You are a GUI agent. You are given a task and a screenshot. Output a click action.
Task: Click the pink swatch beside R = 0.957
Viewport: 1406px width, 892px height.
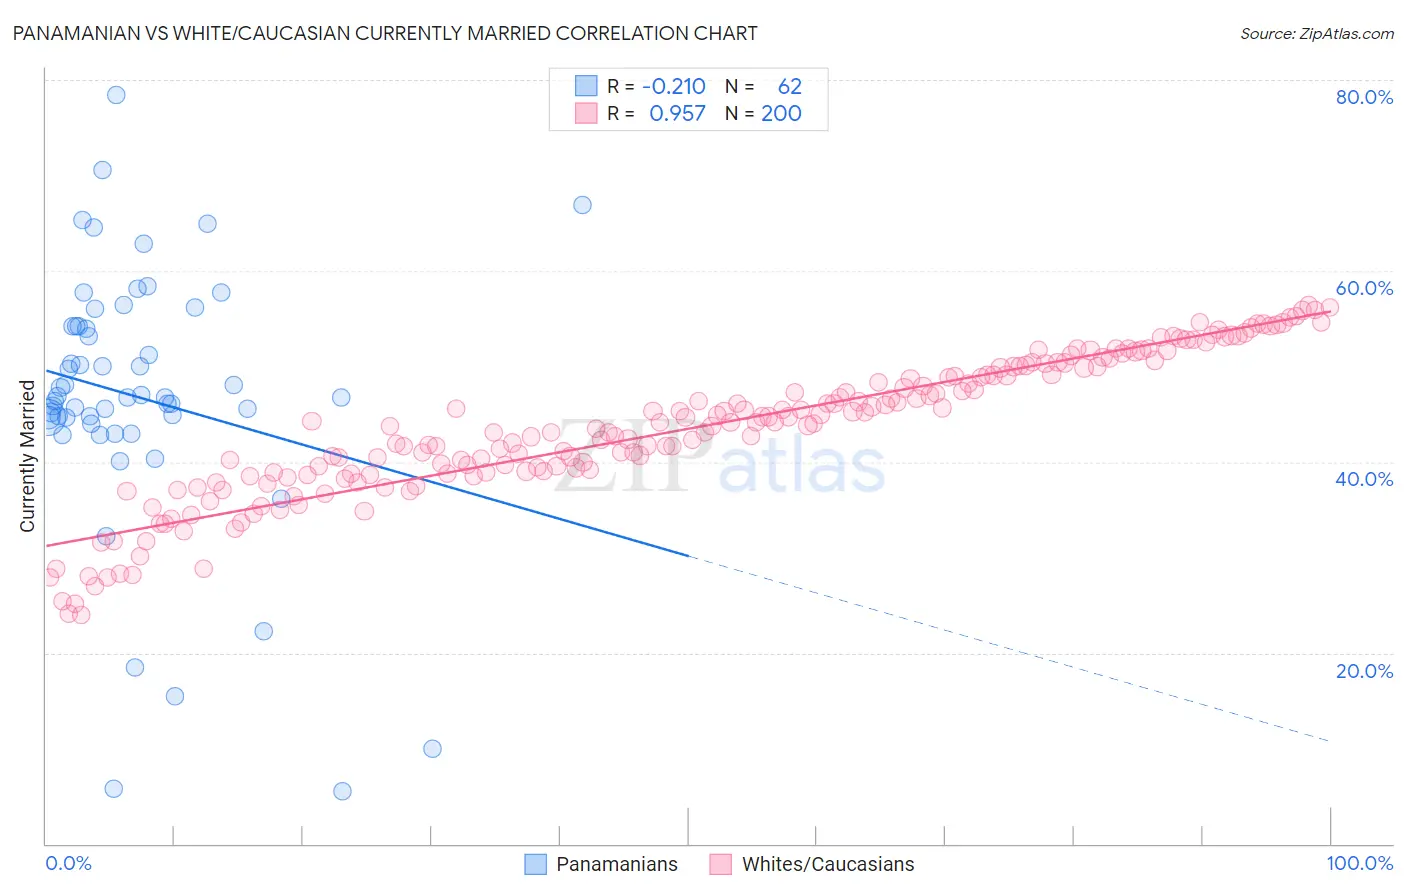586,113
